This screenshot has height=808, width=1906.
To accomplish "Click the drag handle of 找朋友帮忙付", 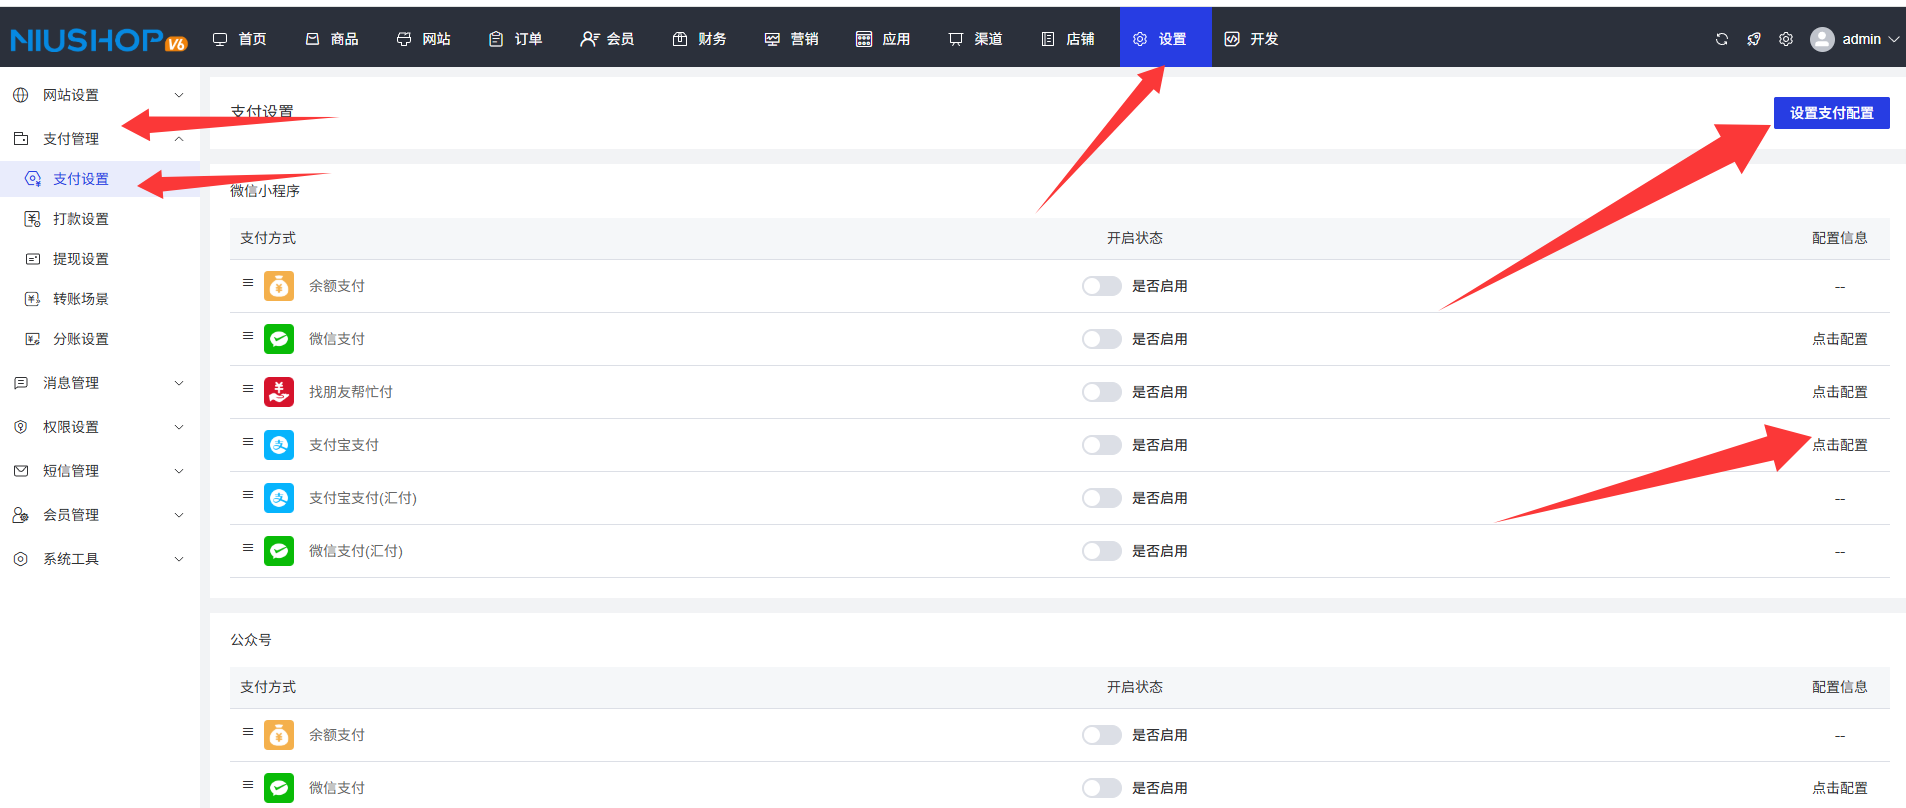I will coord(248,389).
